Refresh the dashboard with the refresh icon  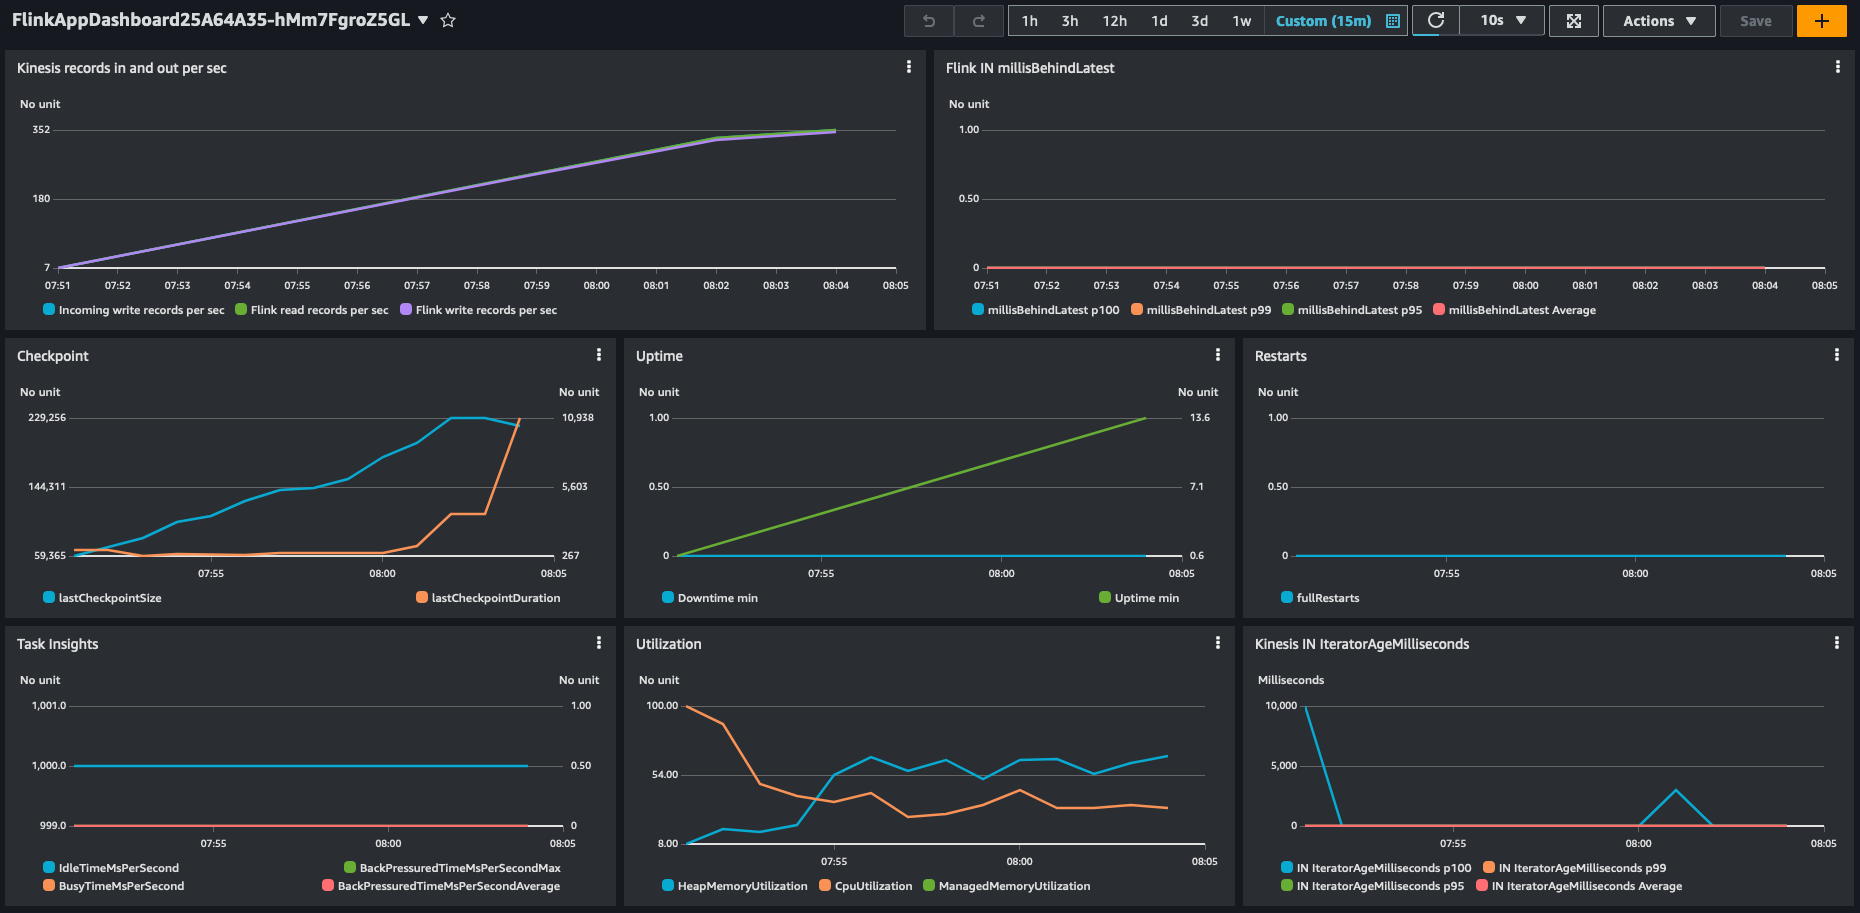tap(1435, 20)
